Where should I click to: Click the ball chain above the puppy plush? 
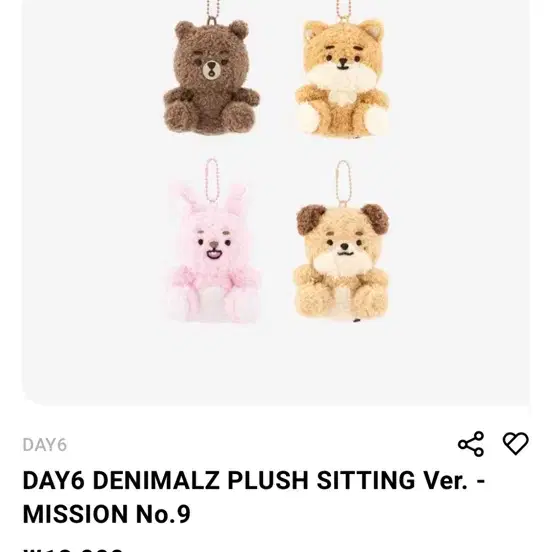pos(343,183)
